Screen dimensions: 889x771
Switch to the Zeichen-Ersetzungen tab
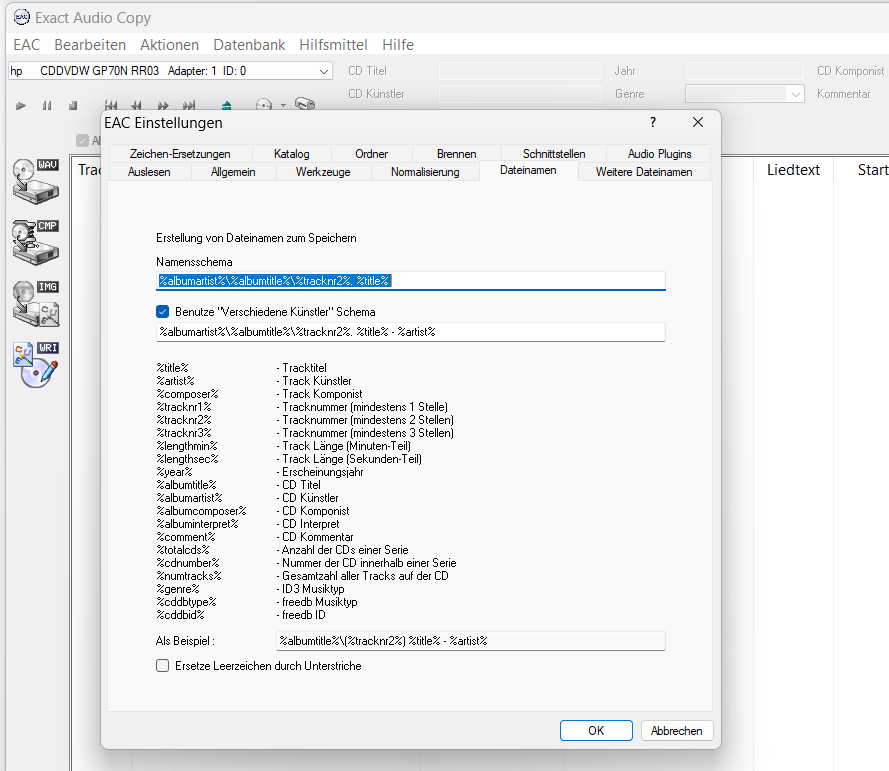[180, 154]
